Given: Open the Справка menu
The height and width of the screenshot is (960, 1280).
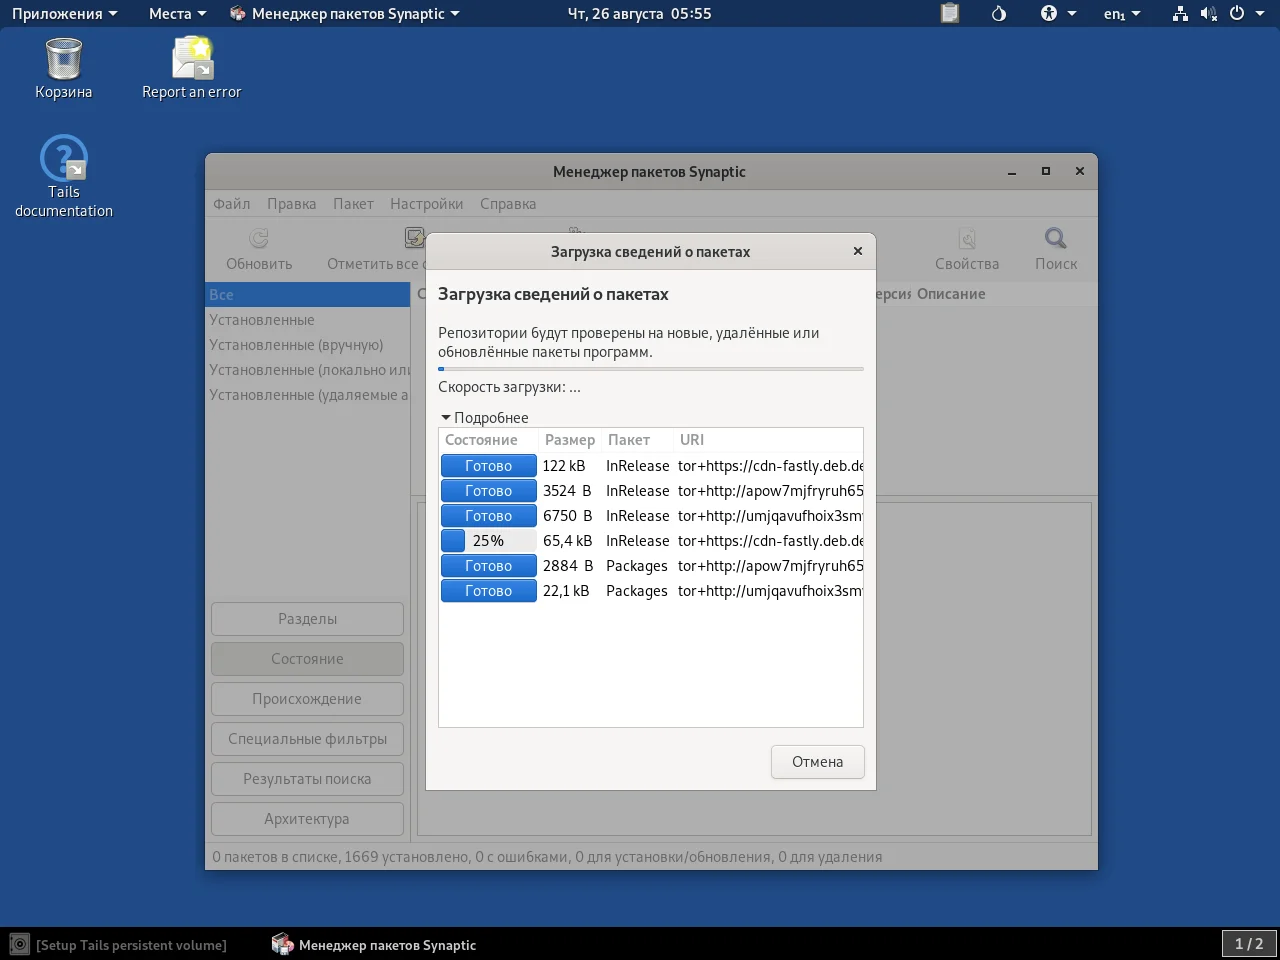Looking at the screenshot, I should point(508,204).
